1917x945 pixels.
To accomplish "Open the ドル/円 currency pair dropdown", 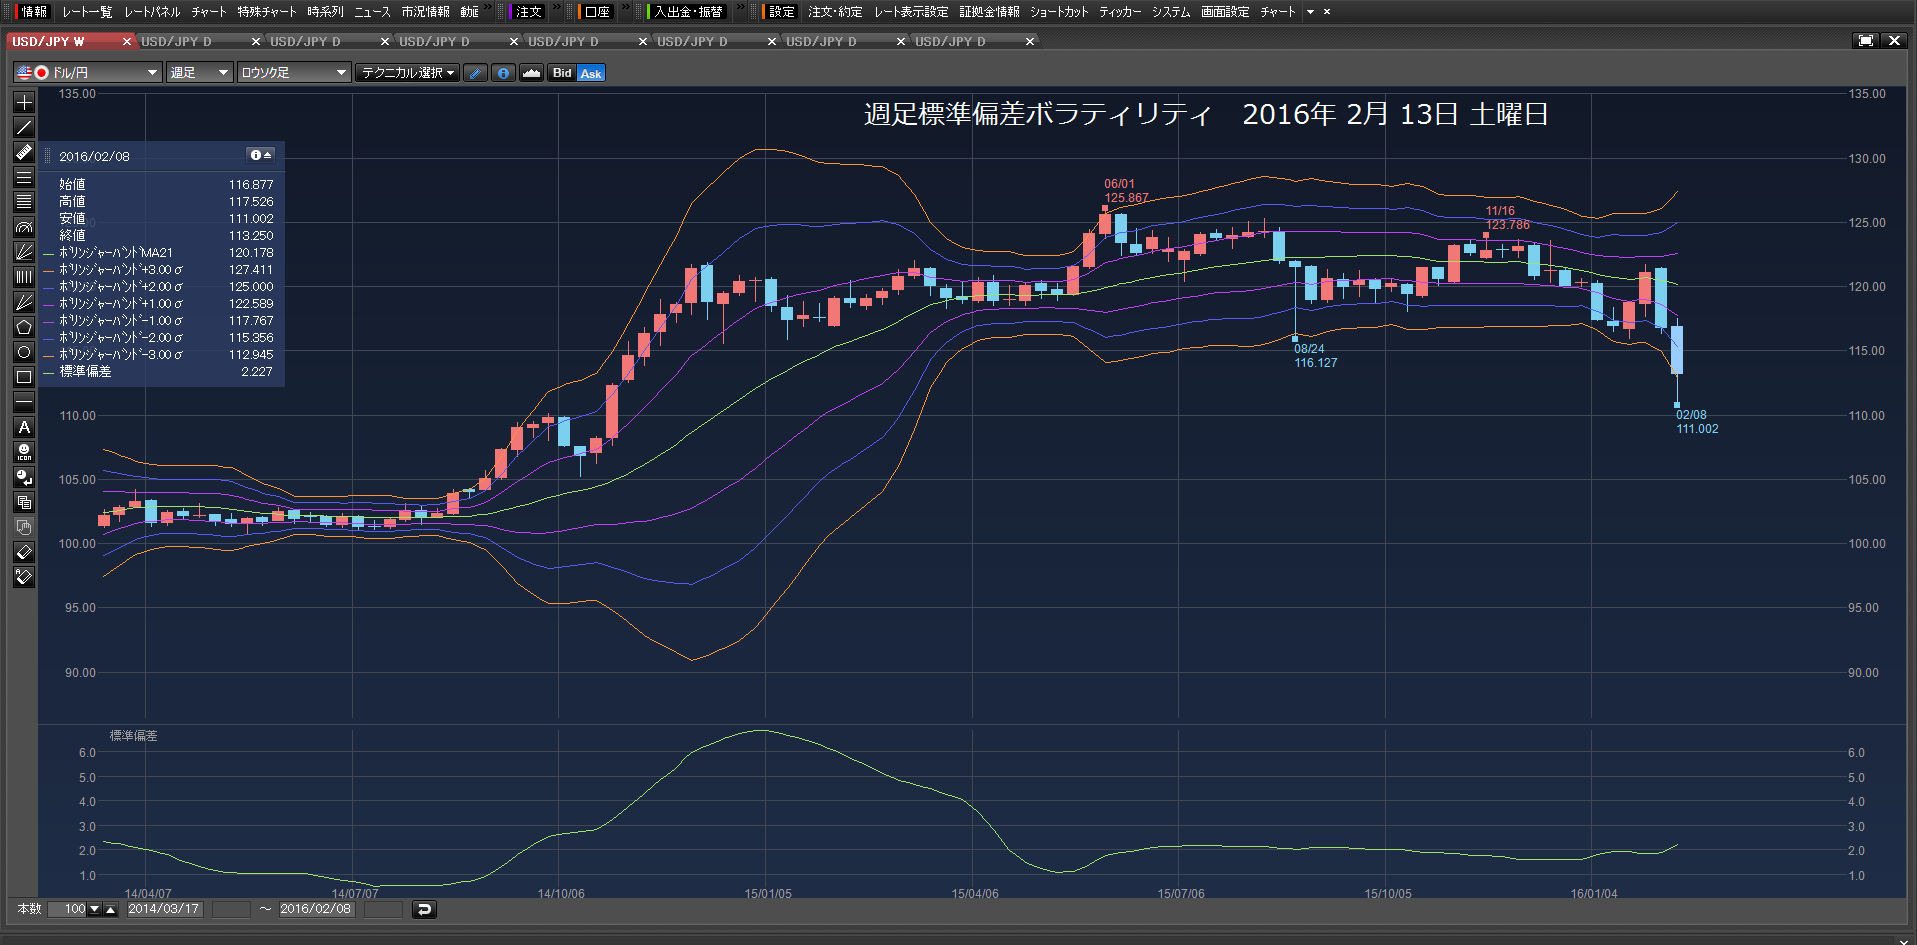I will (87, 73).
